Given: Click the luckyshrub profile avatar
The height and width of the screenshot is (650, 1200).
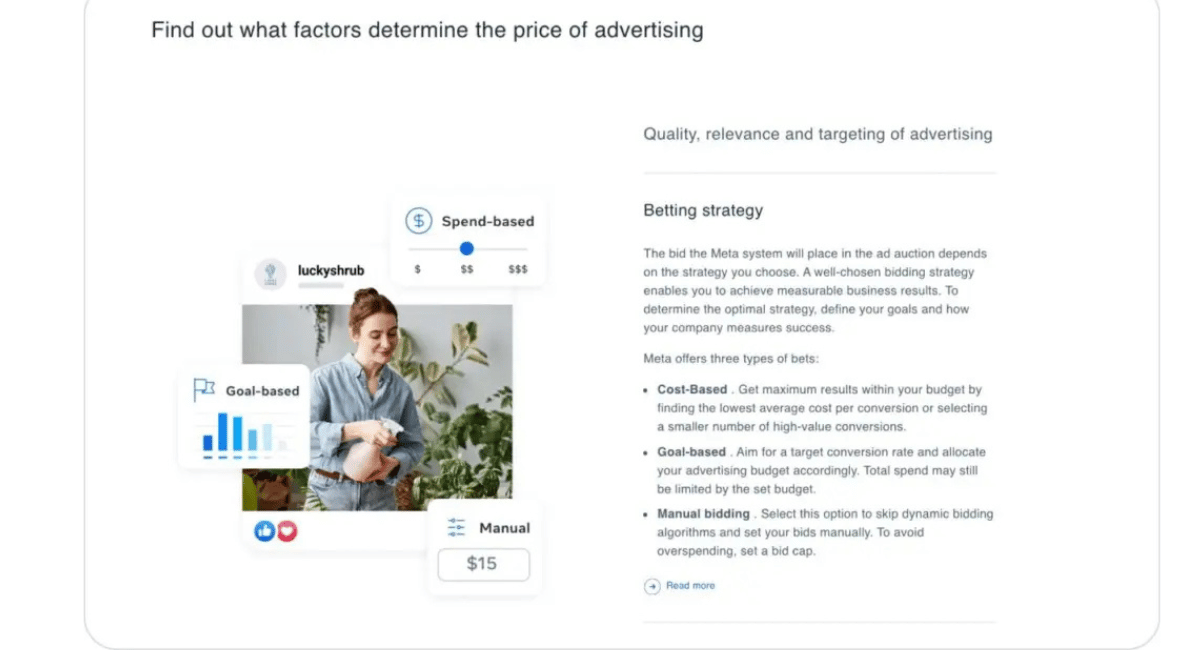Looking at the screenshot, I should coord(270,274).
